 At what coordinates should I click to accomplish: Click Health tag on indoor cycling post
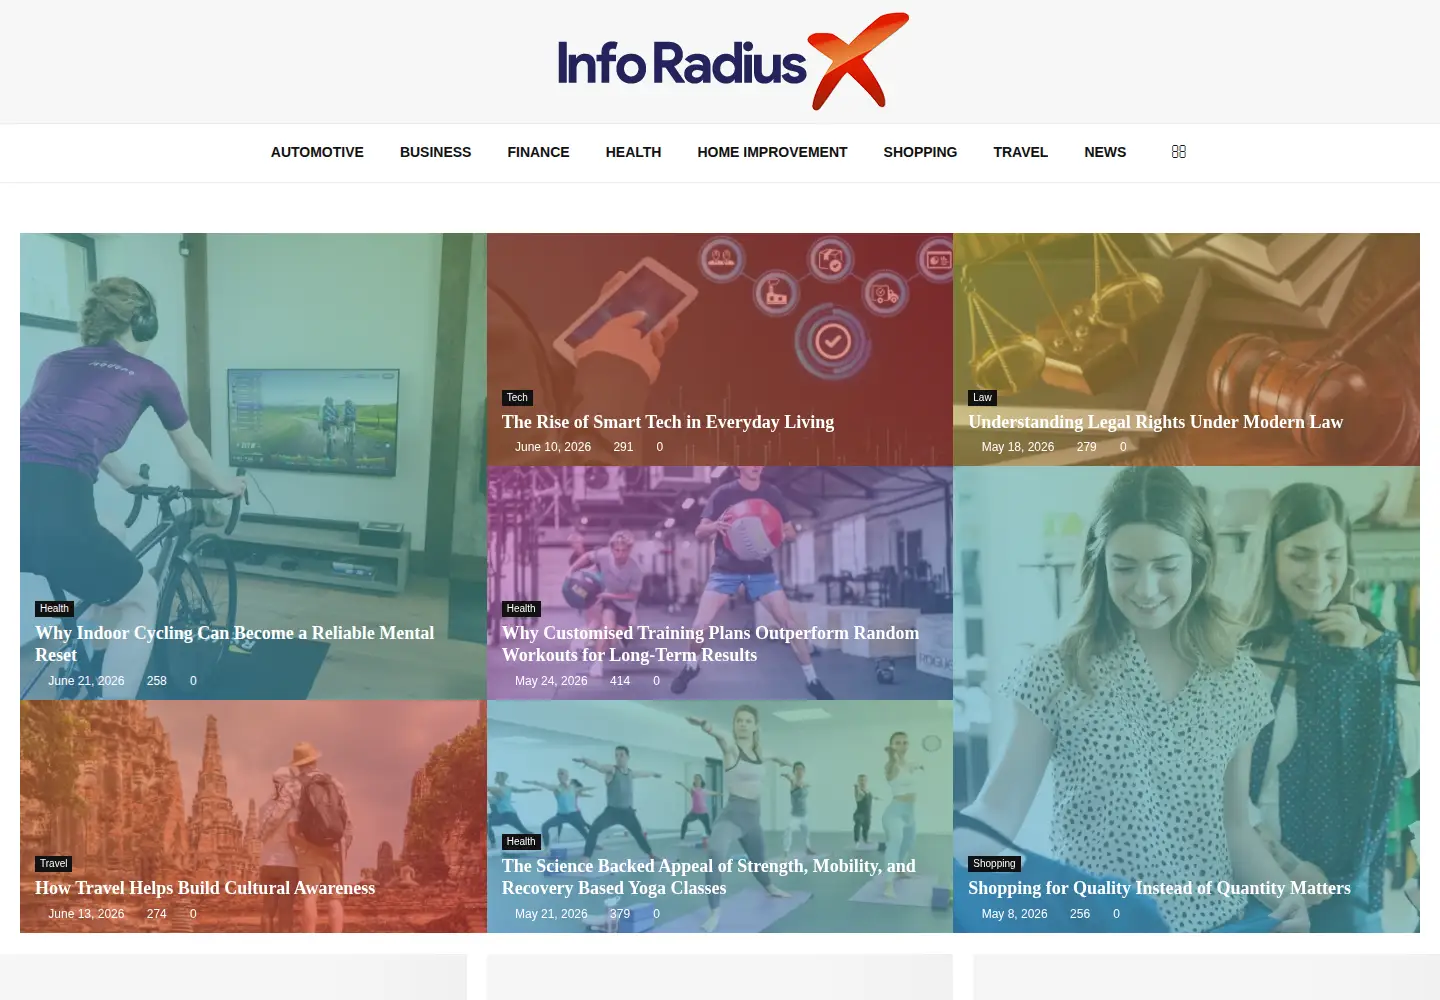click(x=54, y=609)
